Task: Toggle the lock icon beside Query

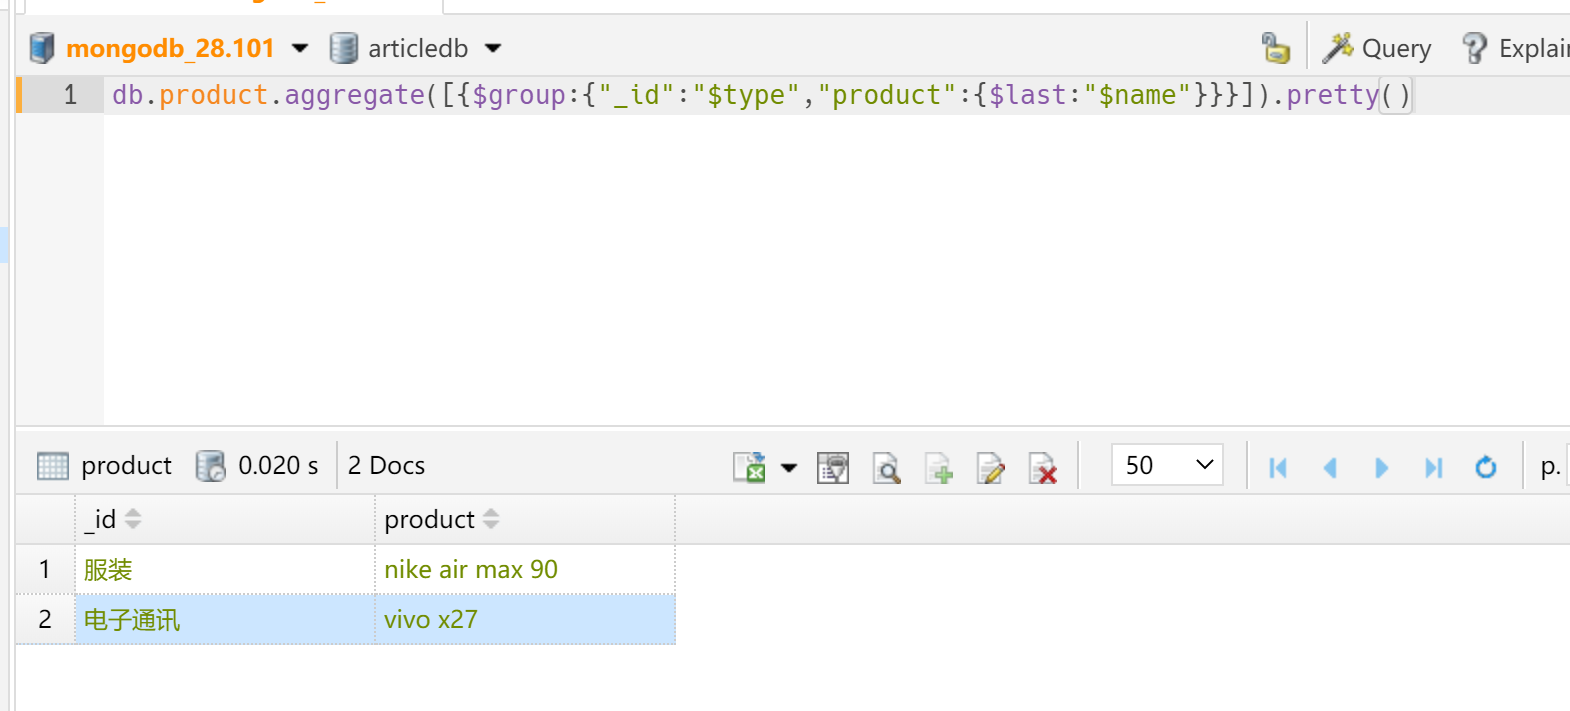Action: [x=1275, y=48]
